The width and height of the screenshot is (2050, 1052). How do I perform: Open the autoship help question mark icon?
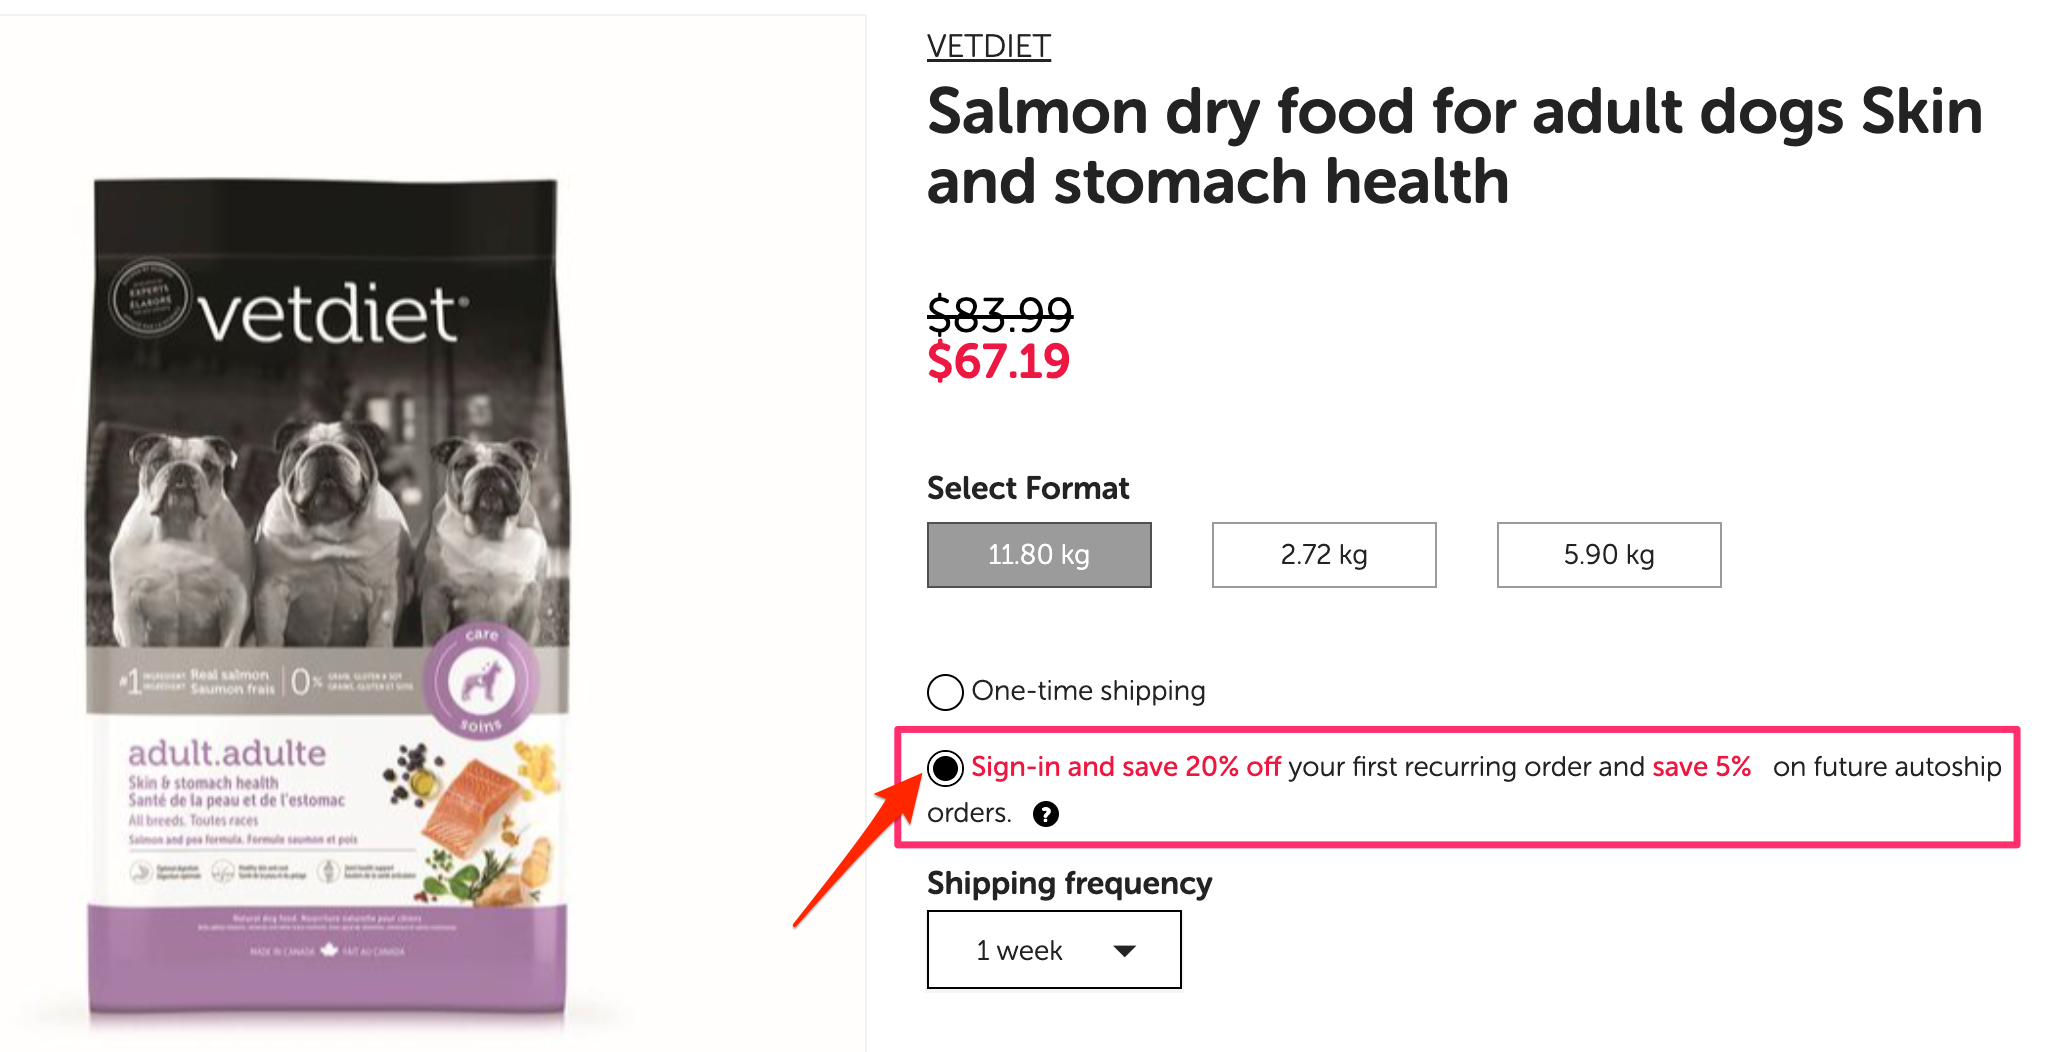tap(1046, 814)
